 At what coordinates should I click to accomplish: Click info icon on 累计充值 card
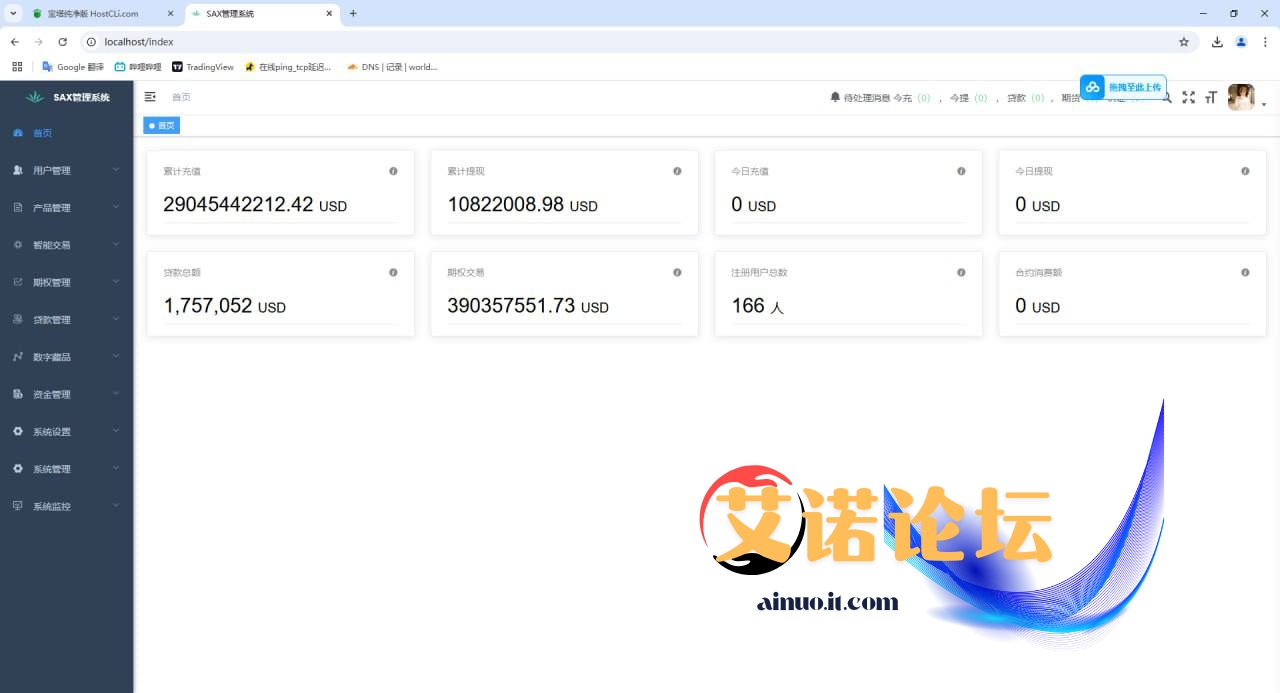[393, 171]
